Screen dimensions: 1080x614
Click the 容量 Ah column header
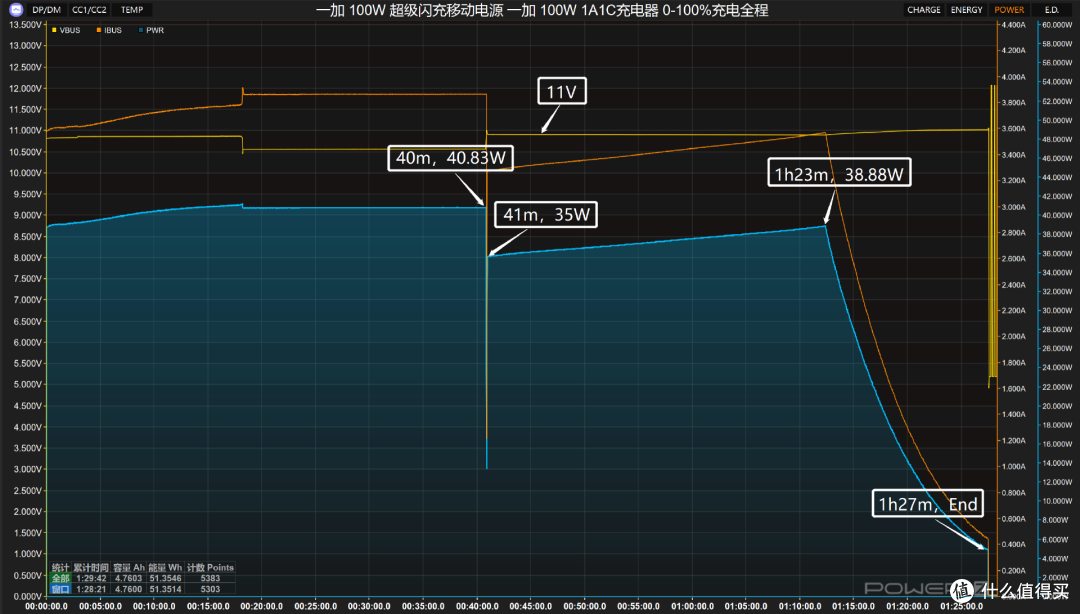(129, 568)
